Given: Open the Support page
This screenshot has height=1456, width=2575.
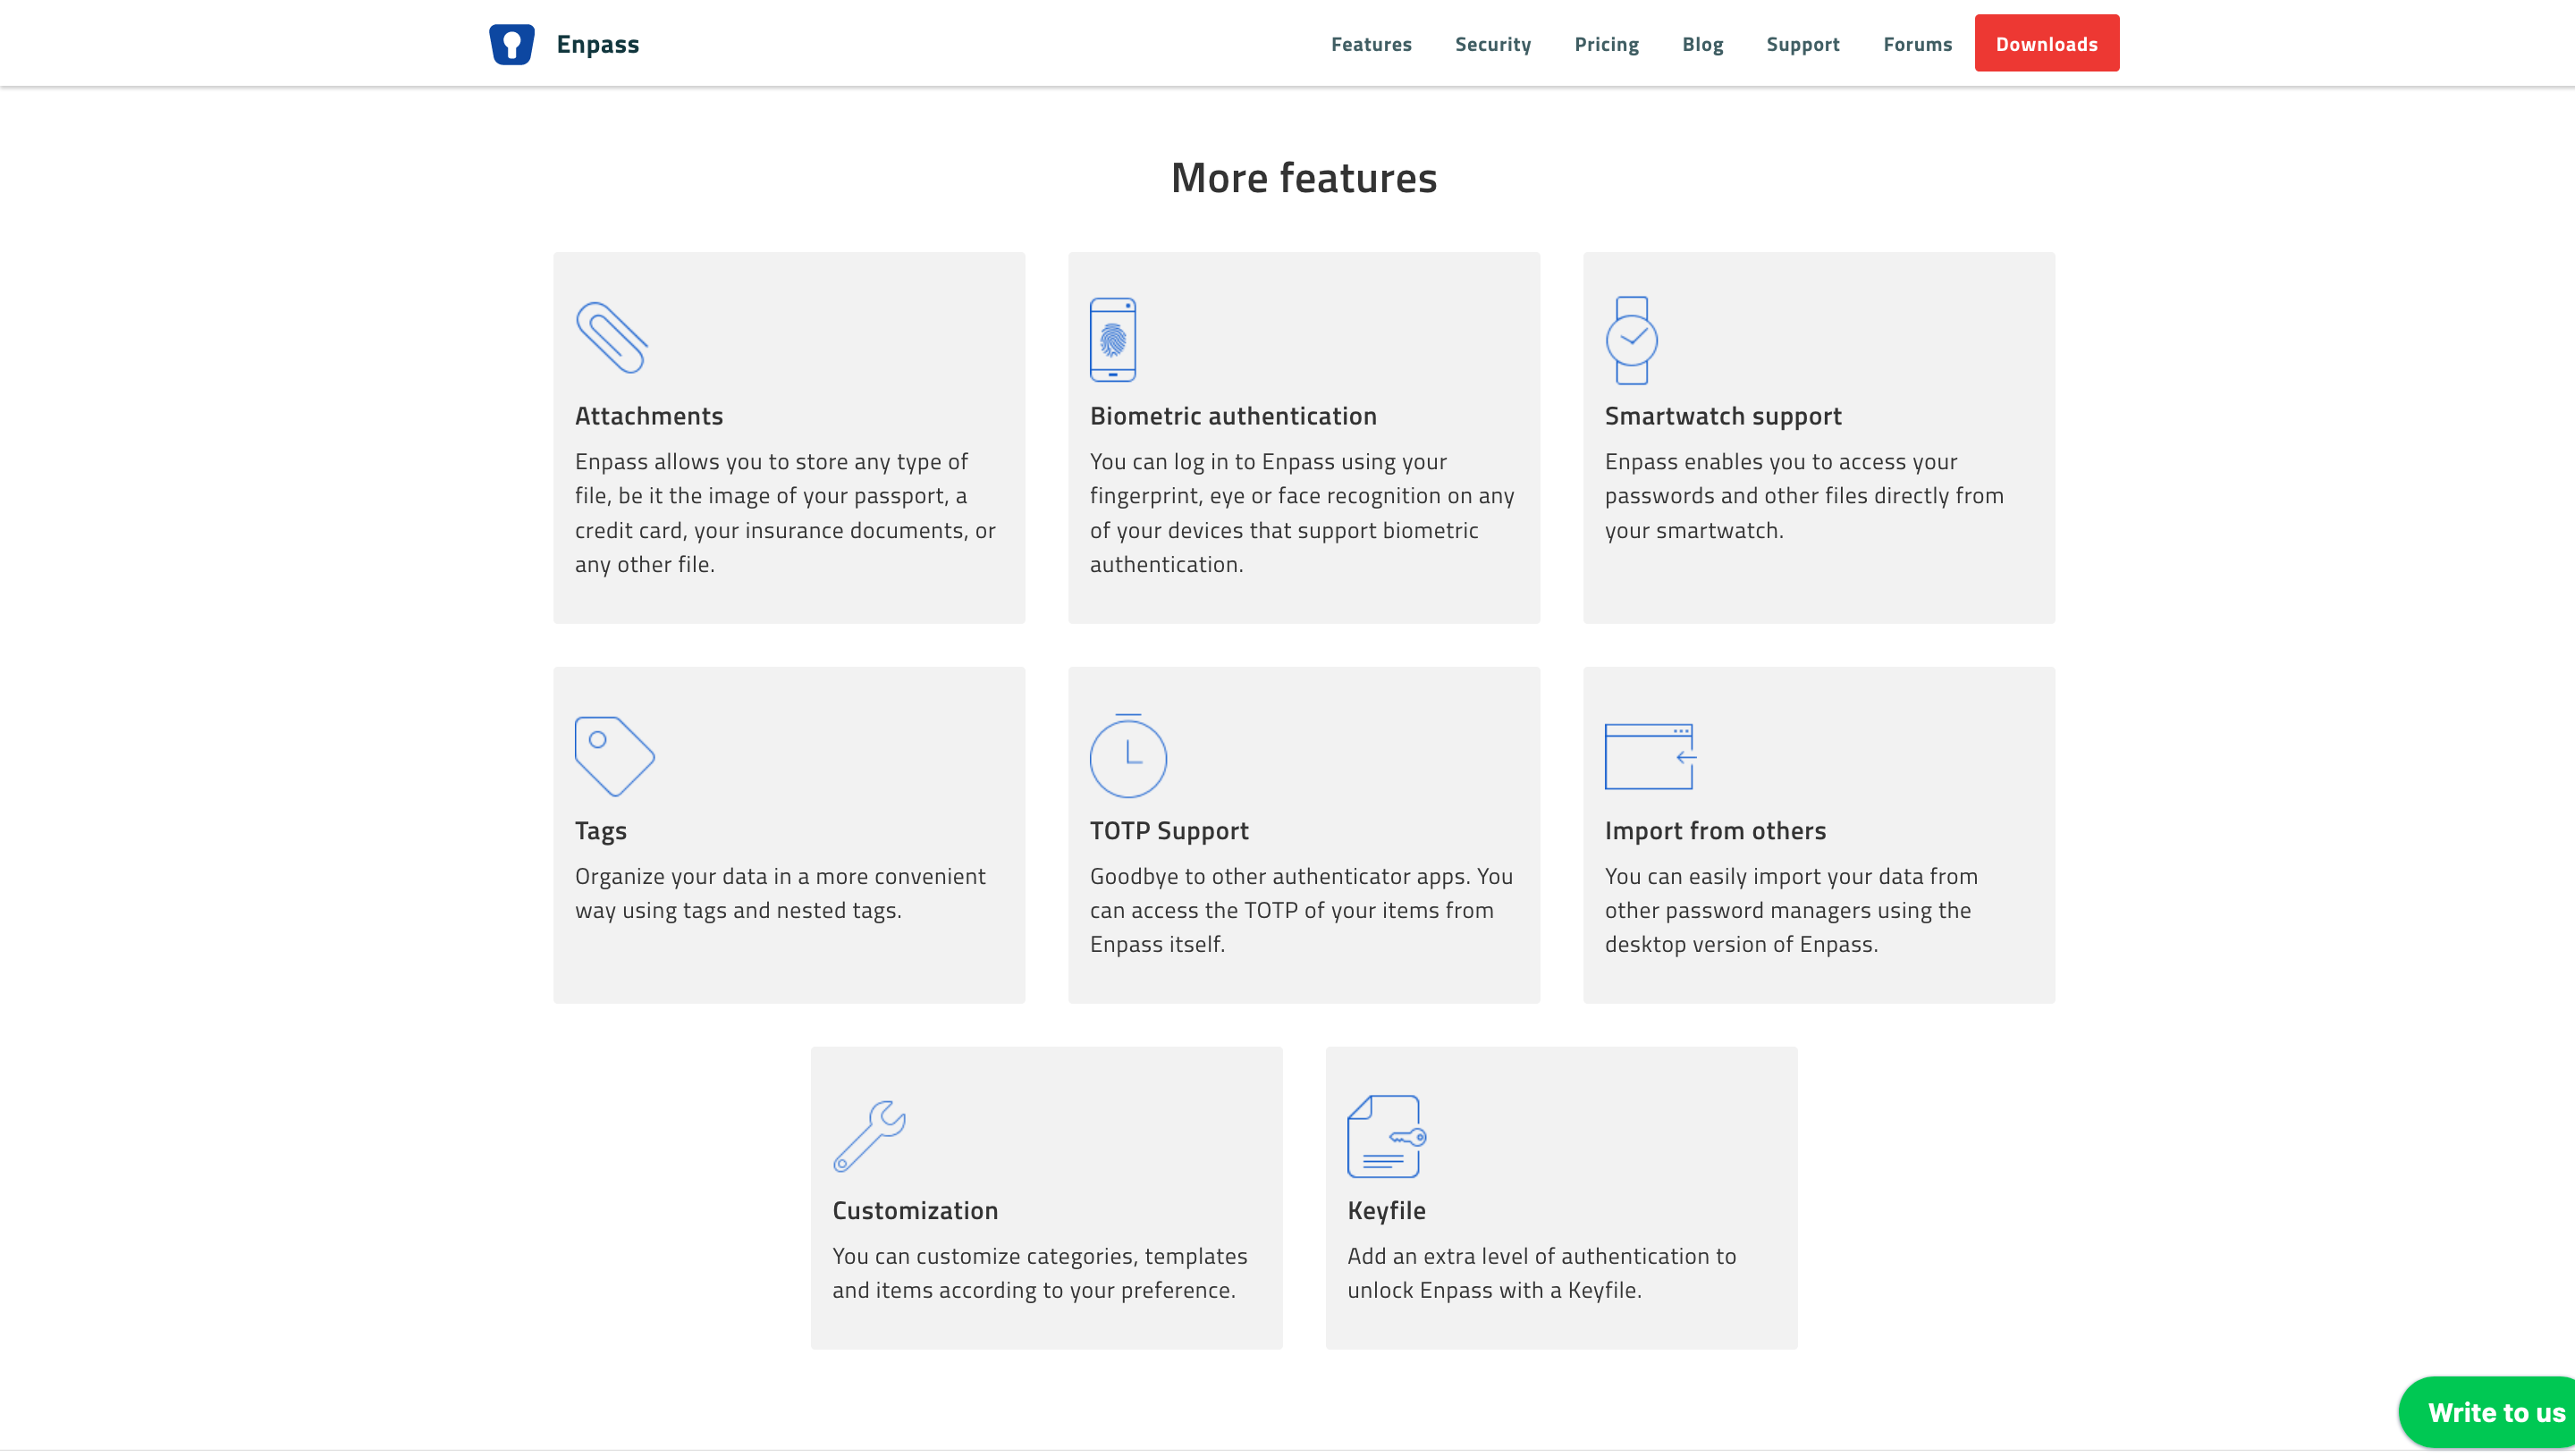Looking at the screenshot, I should 1803,43.
